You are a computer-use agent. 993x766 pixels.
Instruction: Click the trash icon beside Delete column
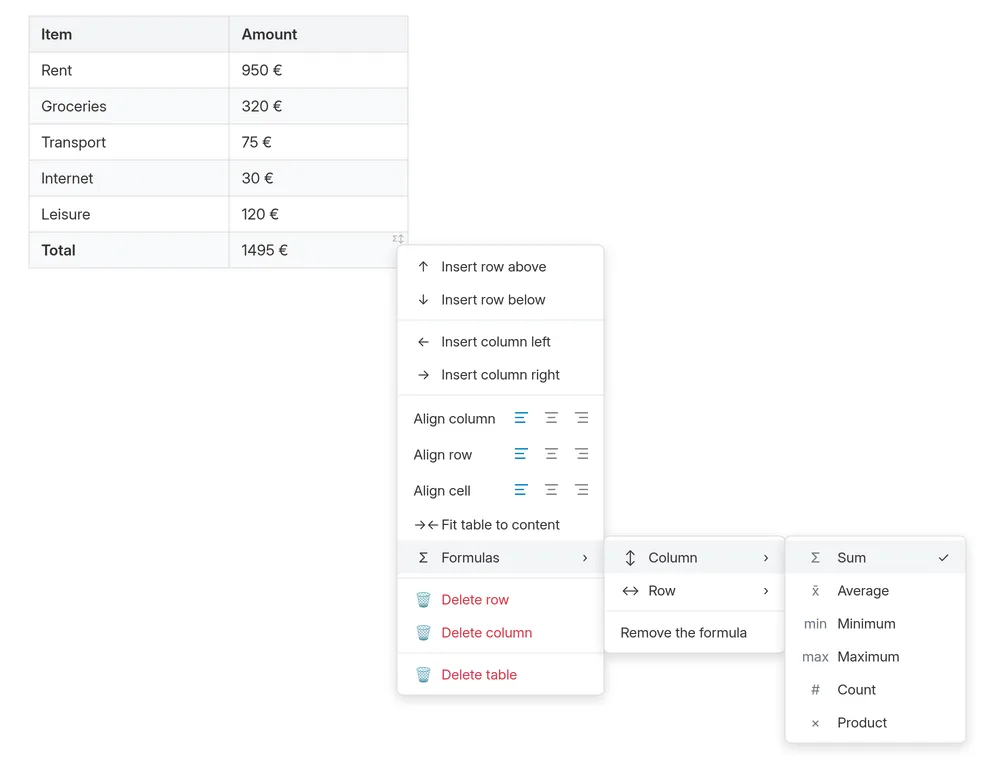pyautogui.click(x=423, y=632)
